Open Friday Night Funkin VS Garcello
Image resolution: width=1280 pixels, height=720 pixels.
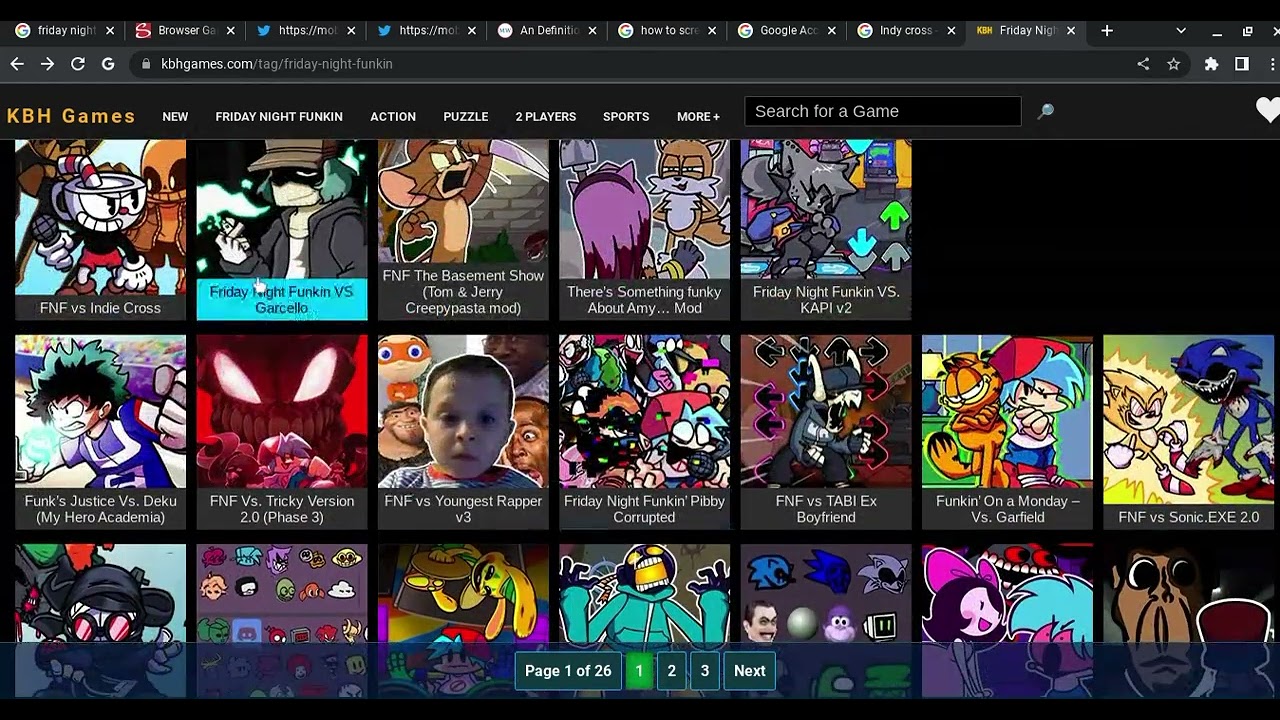282,230
